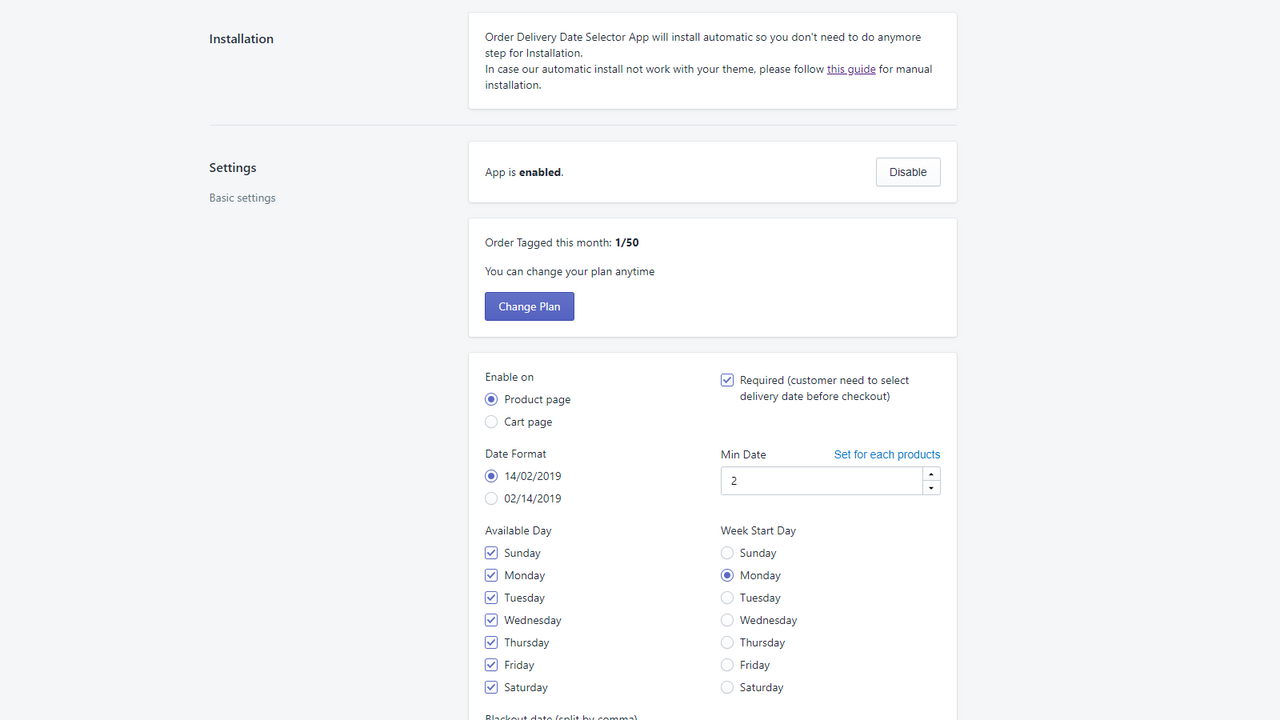Click the Min Date increment arrow
The image size is (1280, 720).
(x=931, y=474)
